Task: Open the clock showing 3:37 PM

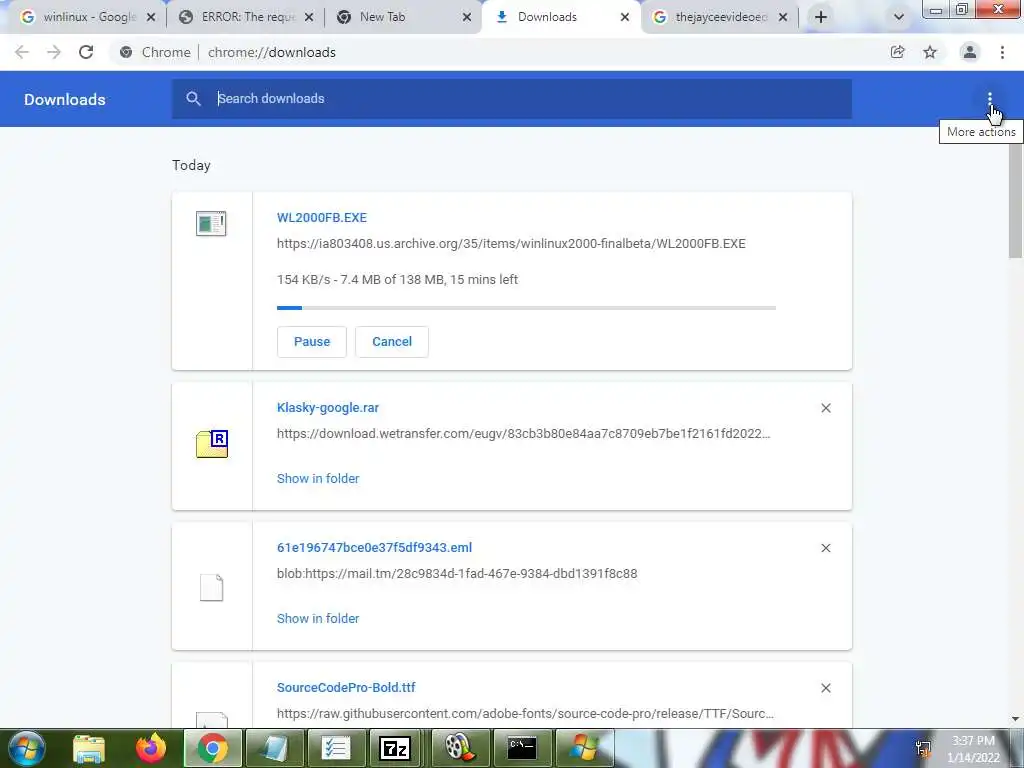Action: tap(973, 749)
